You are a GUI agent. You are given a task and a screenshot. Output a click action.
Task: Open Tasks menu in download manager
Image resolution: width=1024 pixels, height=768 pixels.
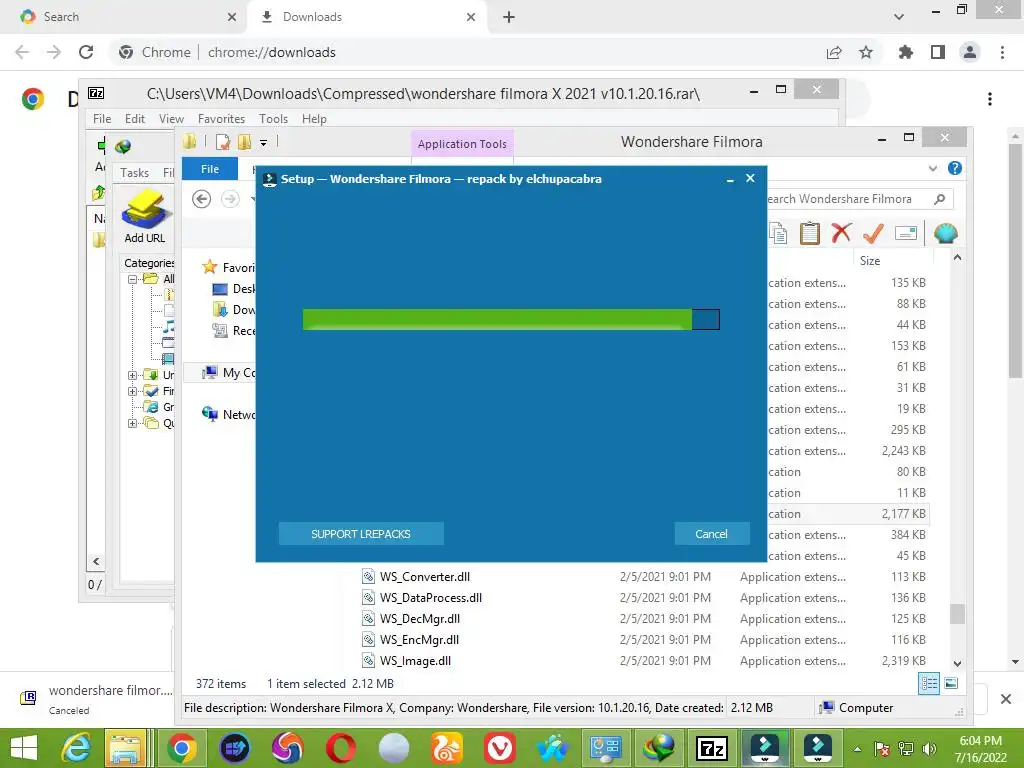tap(135, 172)
